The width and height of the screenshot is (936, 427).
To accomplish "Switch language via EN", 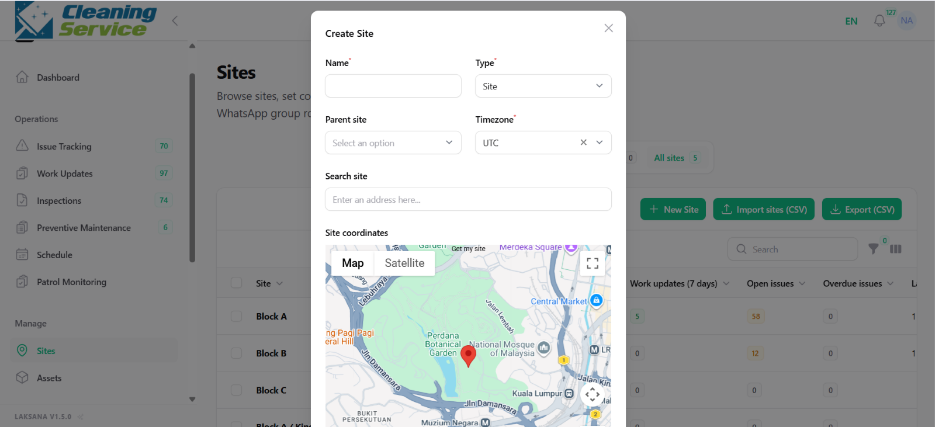I will (851, 21).
